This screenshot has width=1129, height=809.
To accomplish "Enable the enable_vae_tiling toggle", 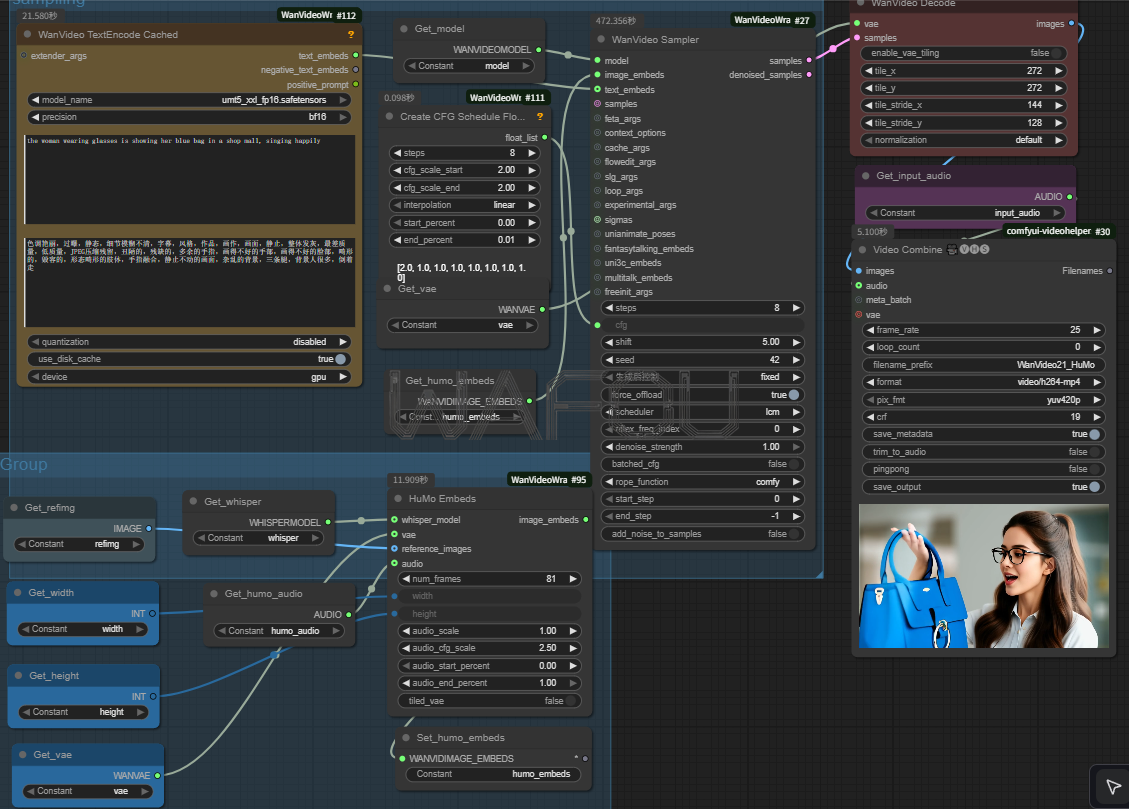I will [1056, 53].
